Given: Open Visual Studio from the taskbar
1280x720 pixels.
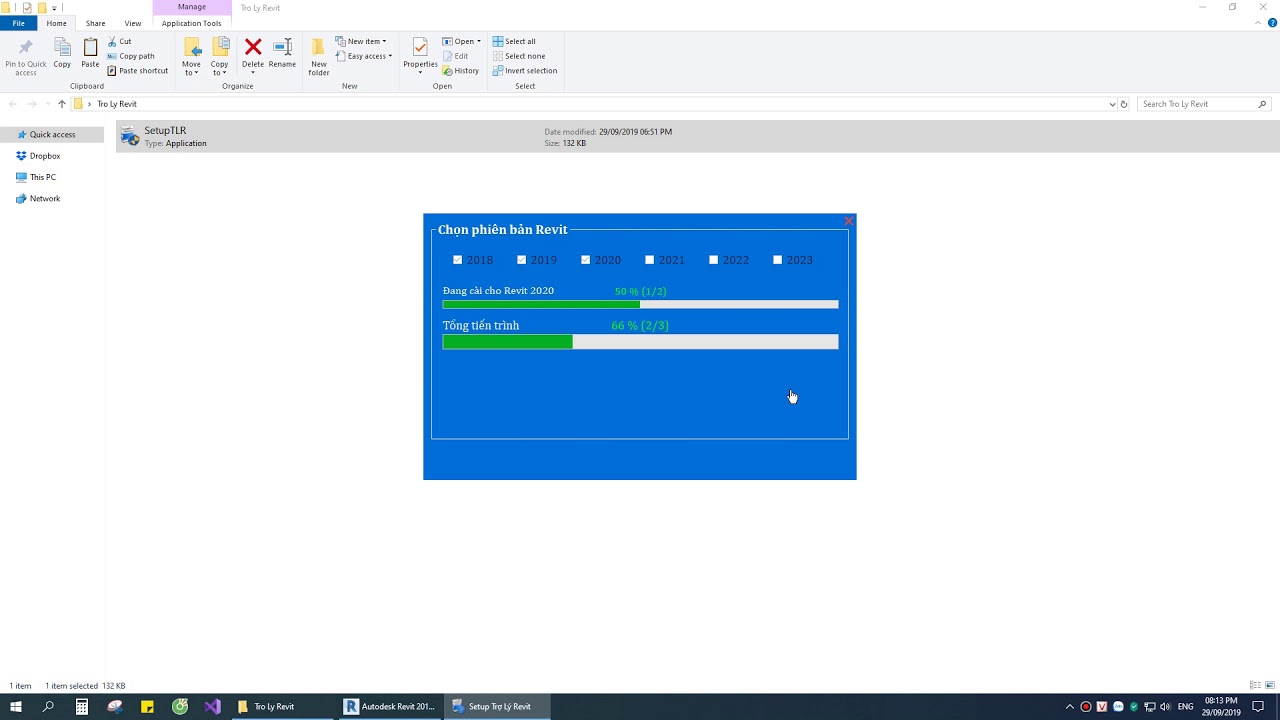Looking at the screenshot, I should [212, 706].
